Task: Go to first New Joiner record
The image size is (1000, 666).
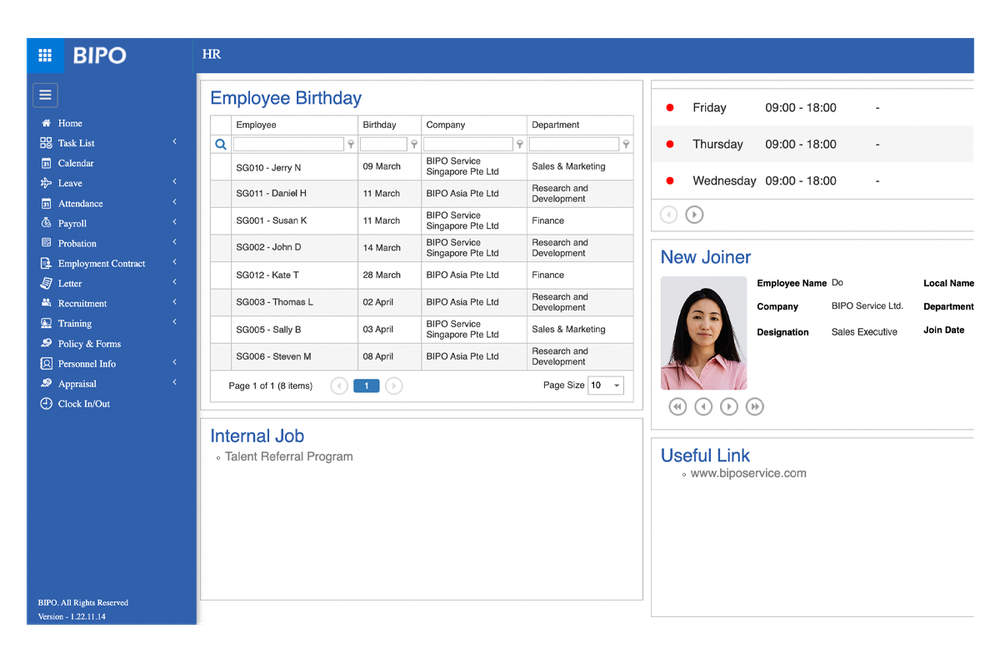Action: pos(678,406)
